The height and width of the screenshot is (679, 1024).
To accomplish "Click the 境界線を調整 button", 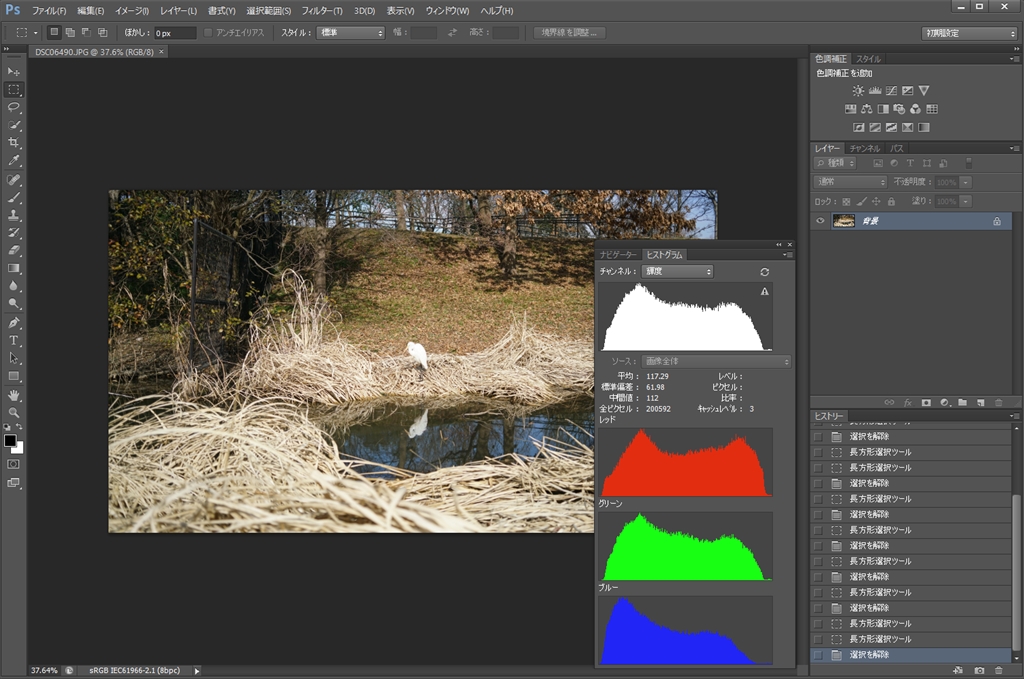I will pyautogui.click(x=570, y=33).
